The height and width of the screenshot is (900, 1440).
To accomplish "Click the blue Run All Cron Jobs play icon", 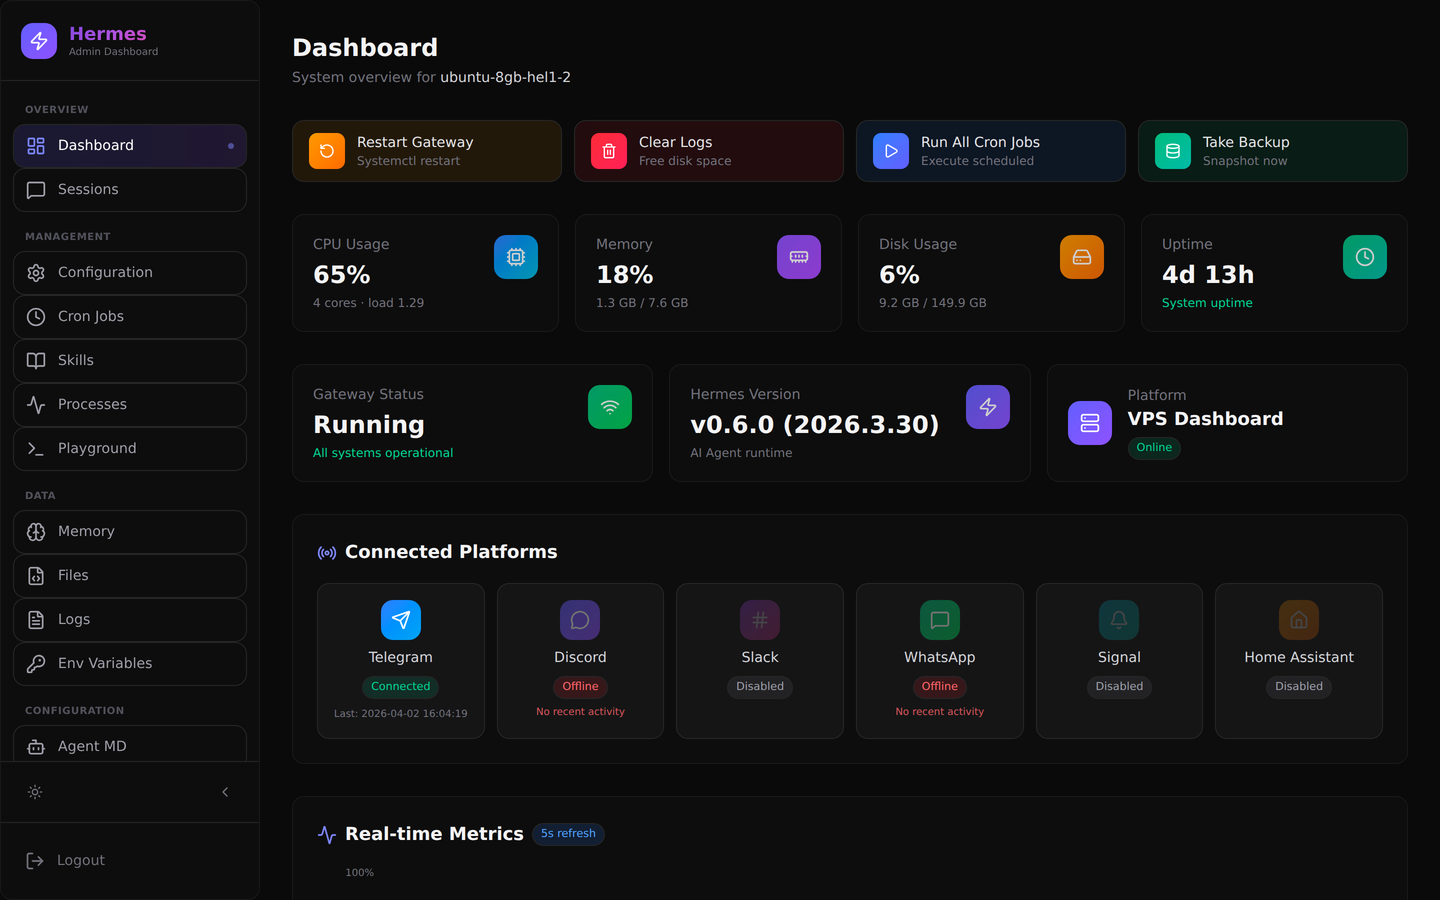I will [891, 151].
